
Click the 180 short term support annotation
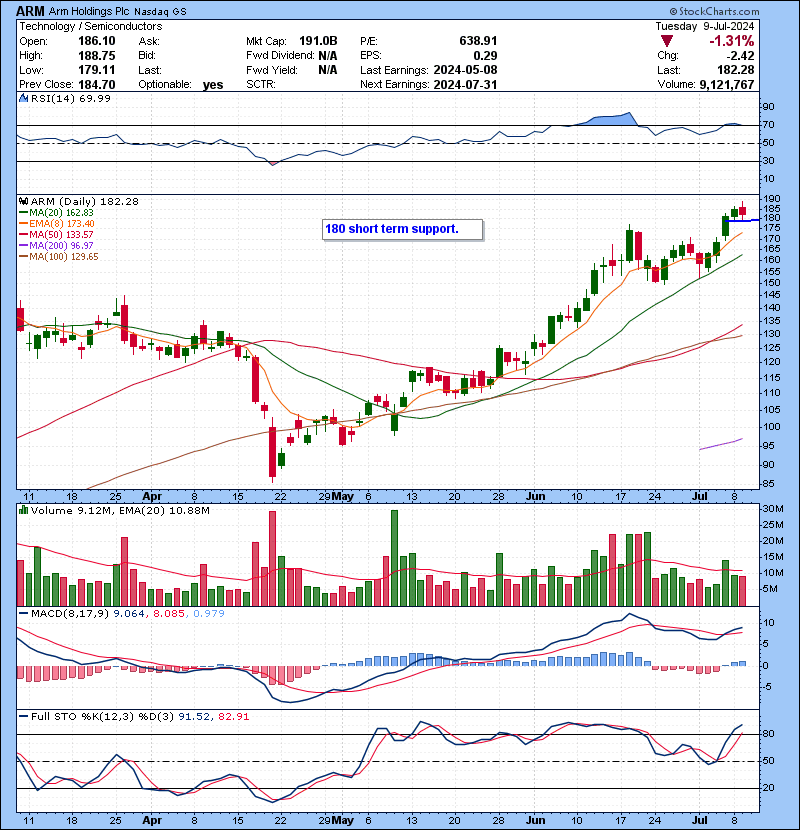(402, 229)
